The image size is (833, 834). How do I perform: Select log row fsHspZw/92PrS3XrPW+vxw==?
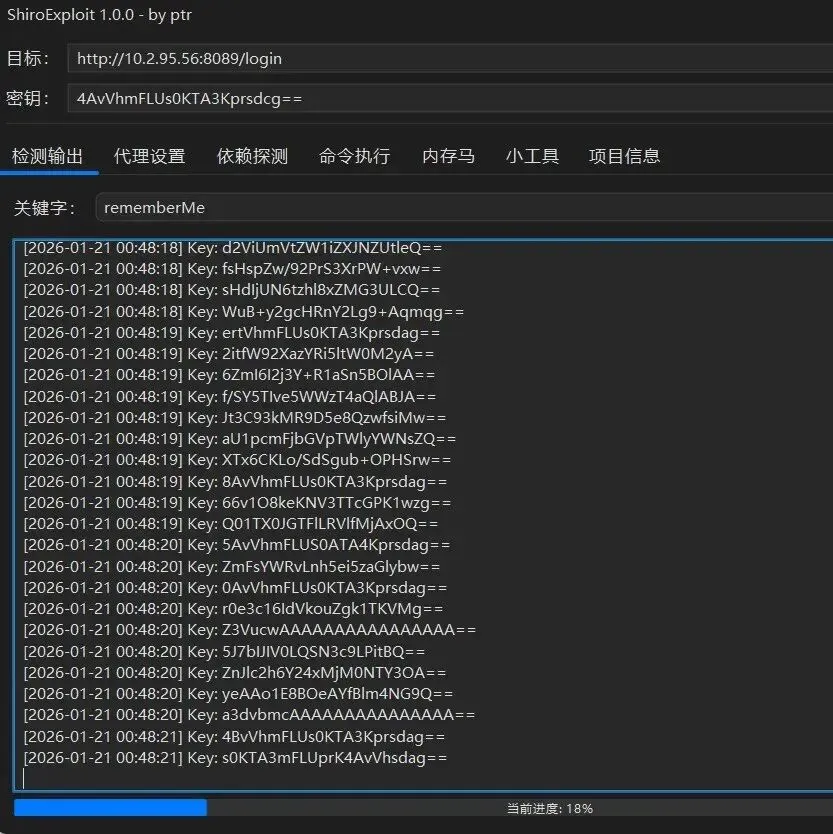(x=232, y=269)
